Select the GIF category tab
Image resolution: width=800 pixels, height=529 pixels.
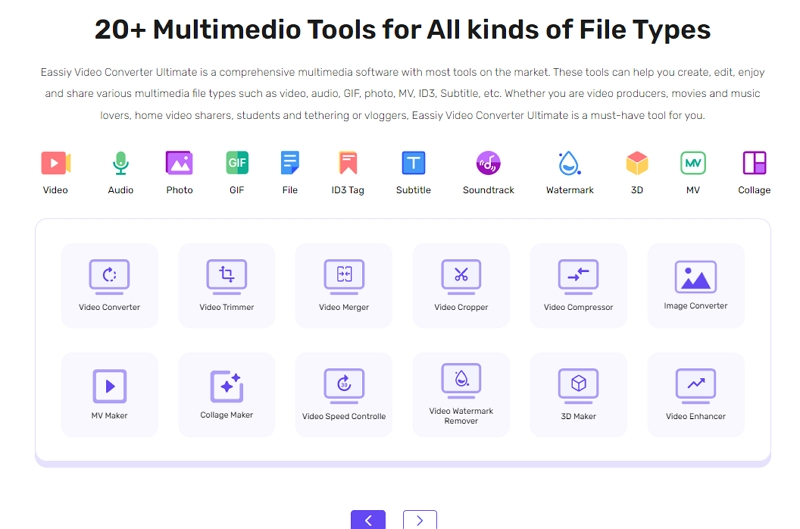(237, 172)
